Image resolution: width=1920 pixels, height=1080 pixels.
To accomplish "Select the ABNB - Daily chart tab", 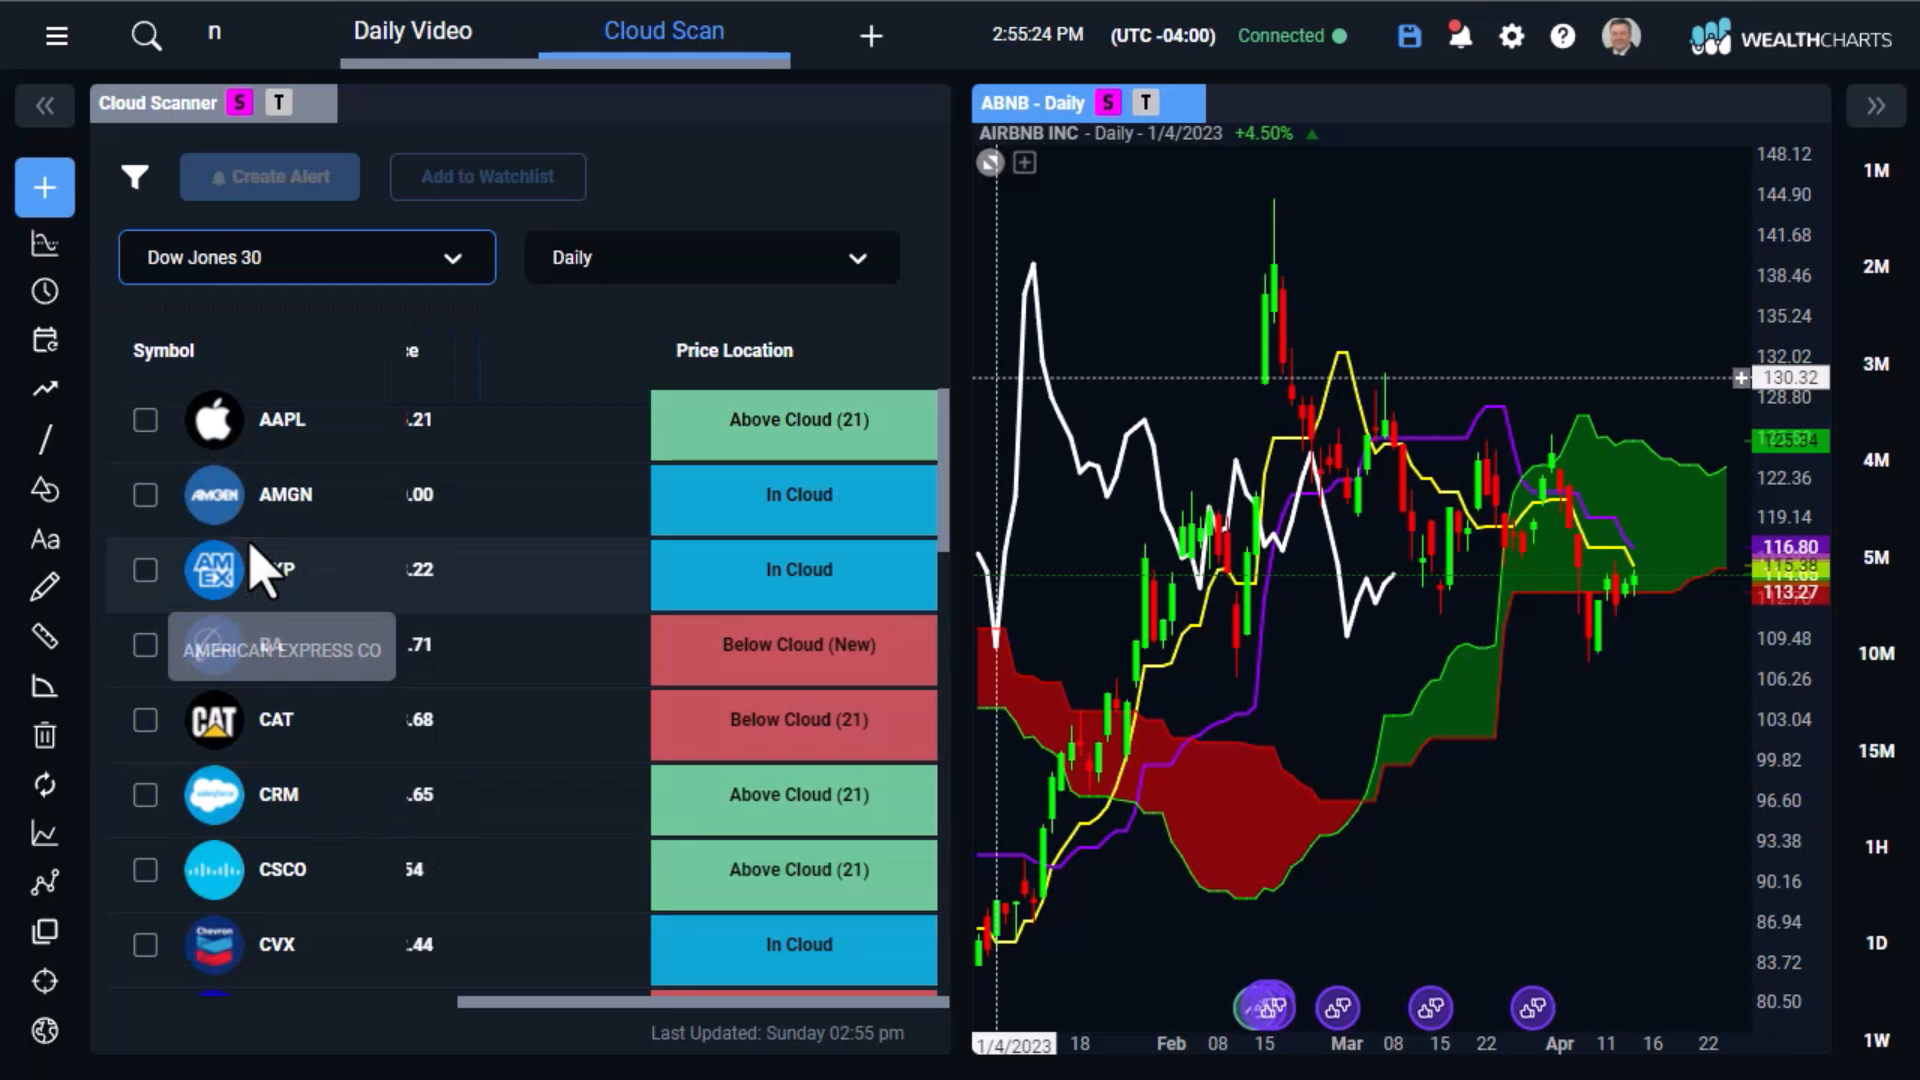I will click(x=1032, y=103).
